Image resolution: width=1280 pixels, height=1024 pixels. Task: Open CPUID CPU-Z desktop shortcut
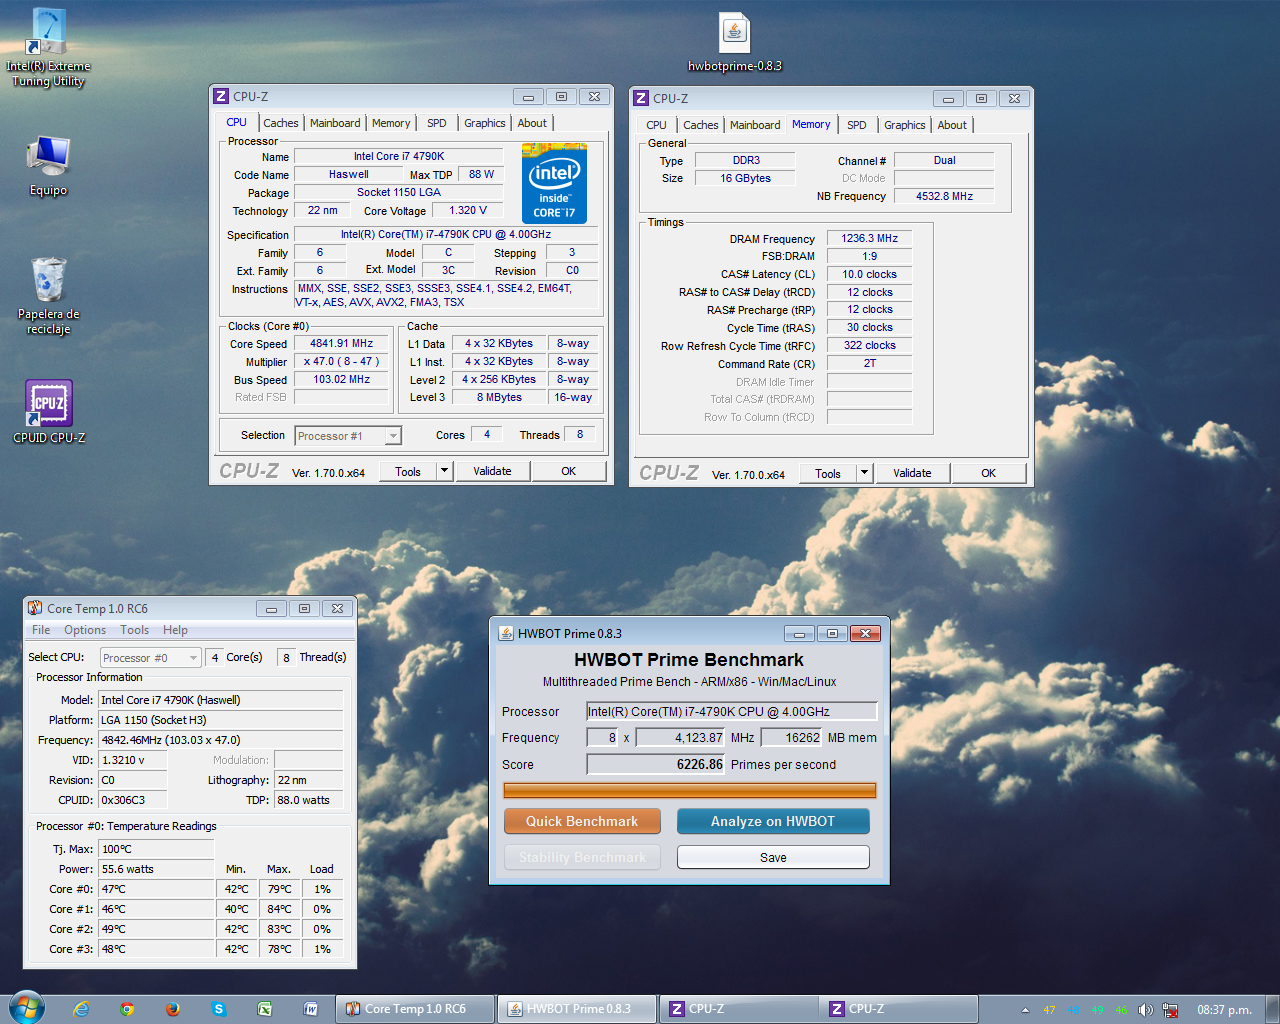point(48,411)
